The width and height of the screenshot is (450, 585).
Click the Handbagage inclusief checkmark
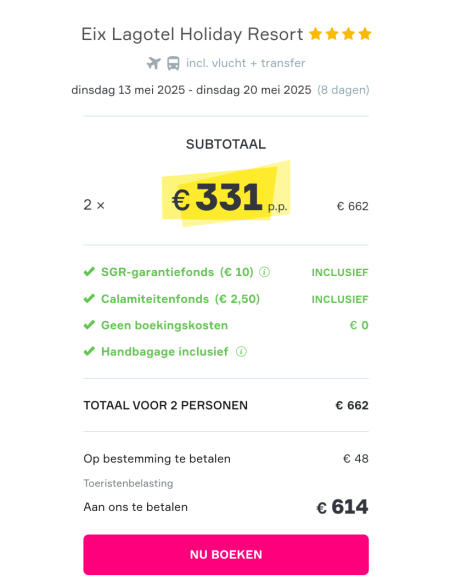[89, 351]
